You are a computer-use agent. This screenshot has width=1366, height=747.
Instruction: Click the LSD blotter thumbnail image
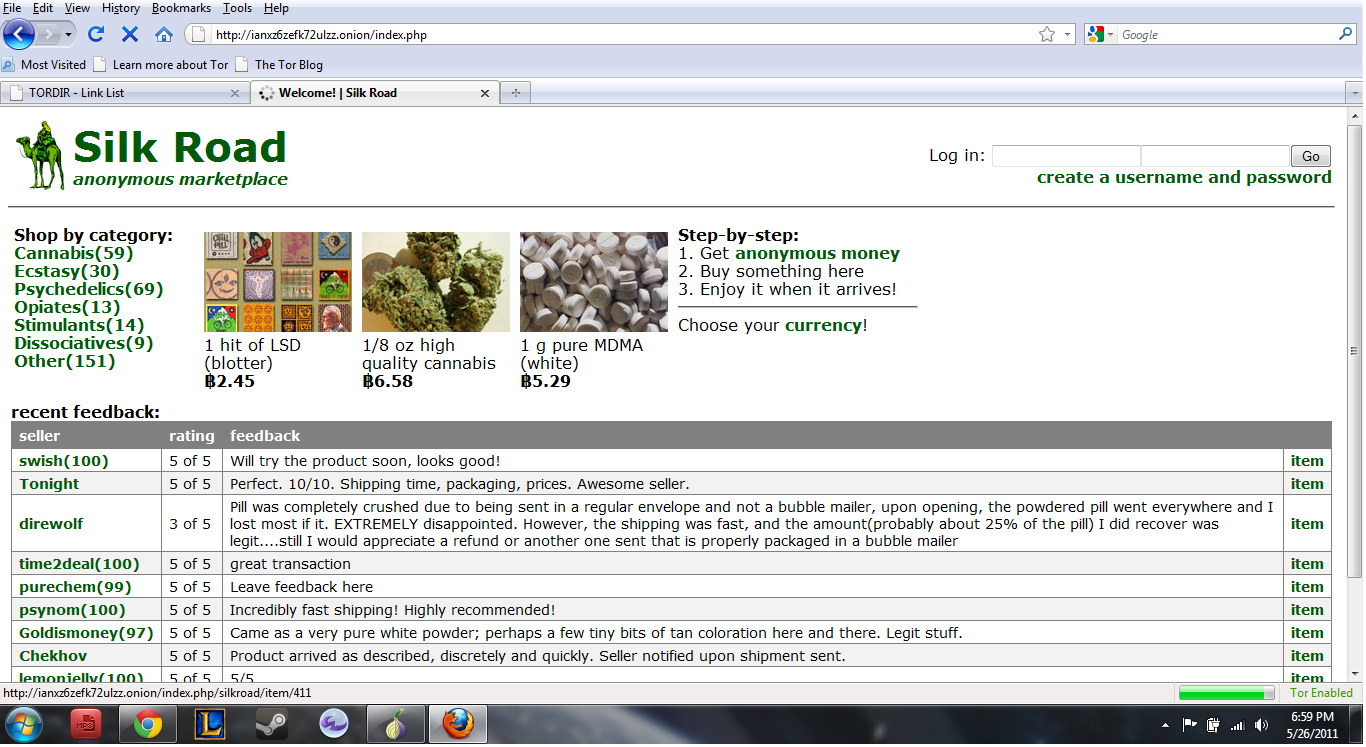coord(278,282)
